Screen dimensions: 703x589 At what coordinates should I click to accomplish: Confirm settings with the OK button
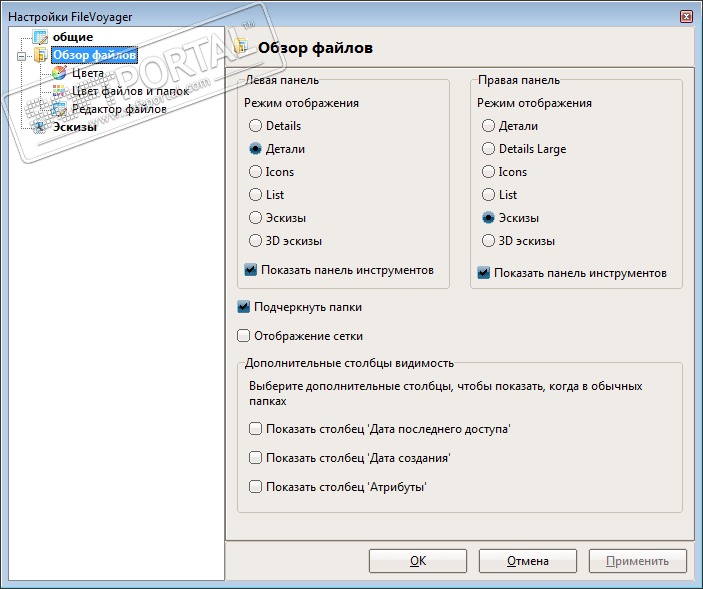(418, 561)
